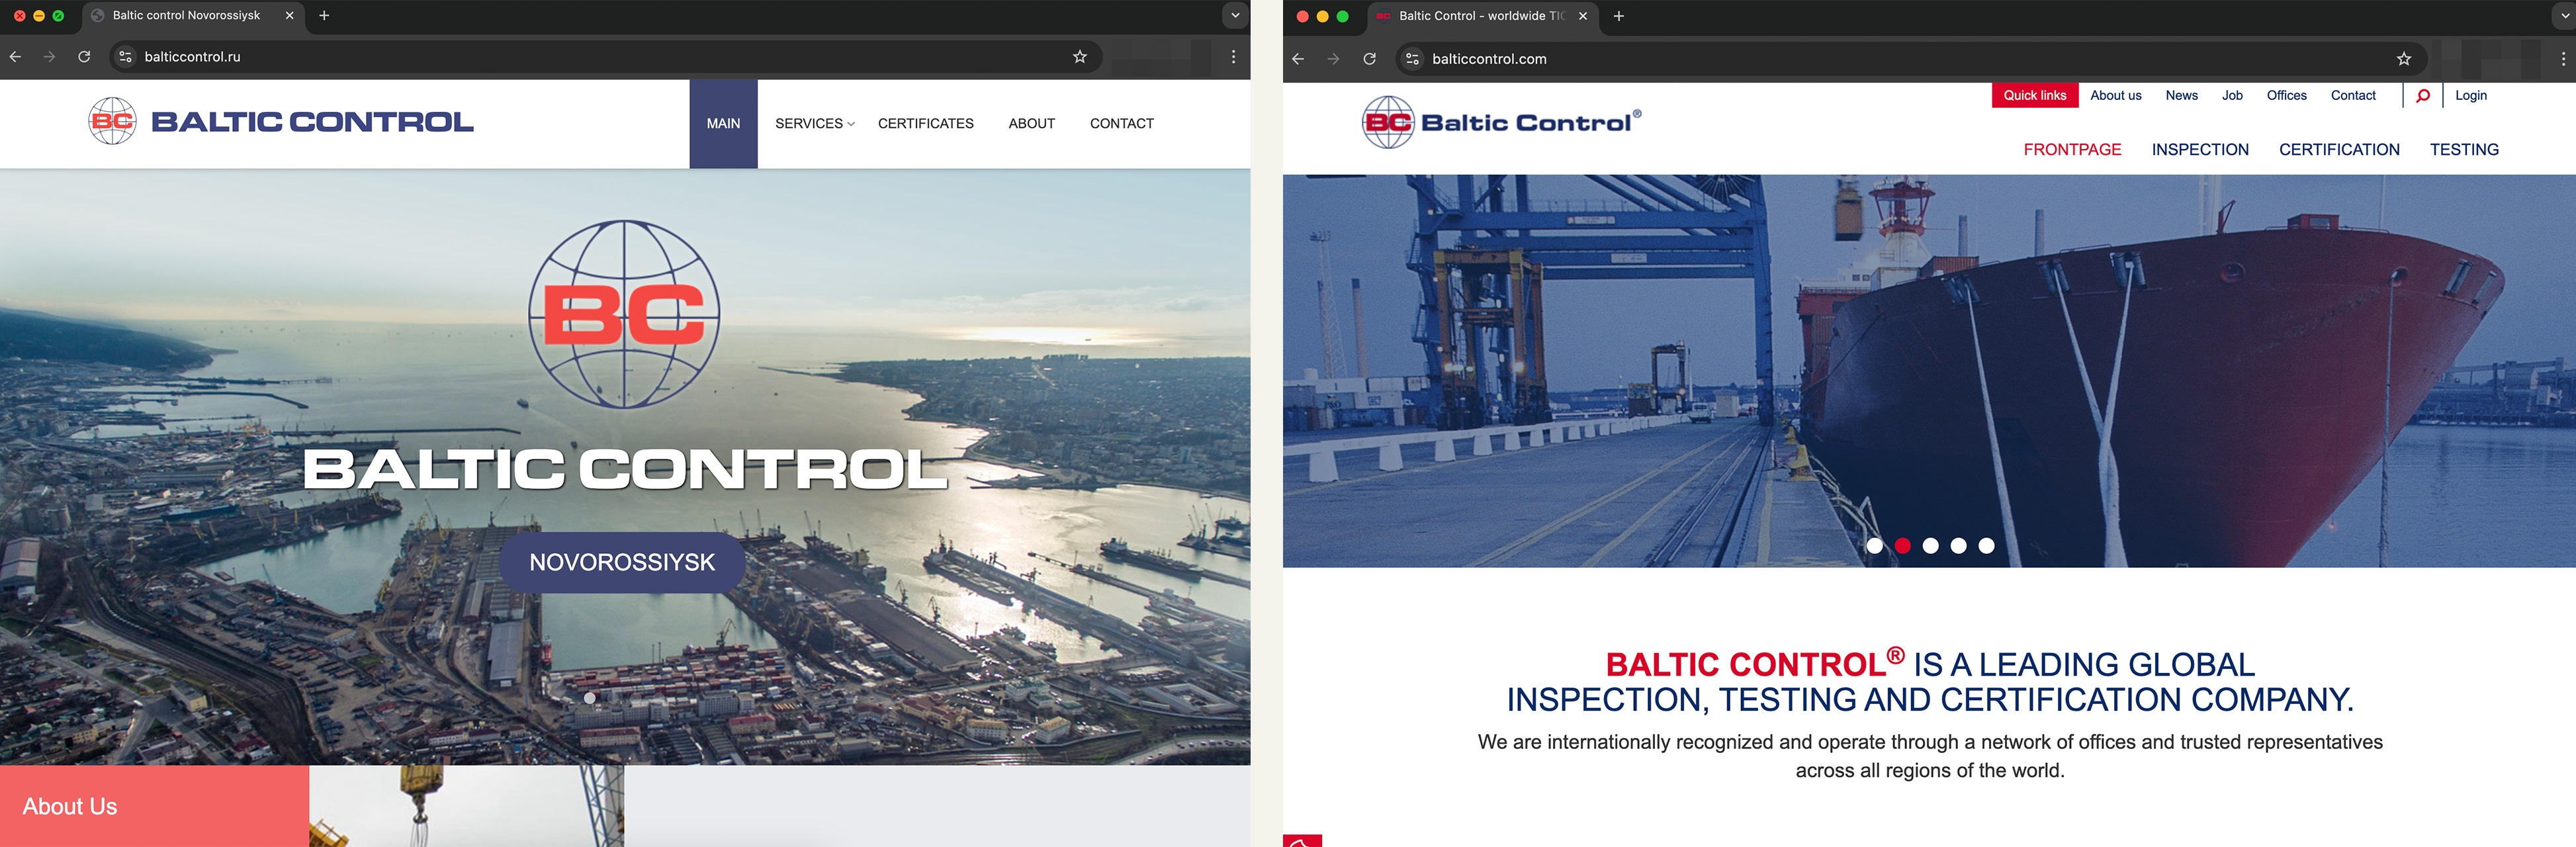Select FRONTPAGE navigation item
This screenshot has width=2576, height=847.
(x=2072, y=149)
